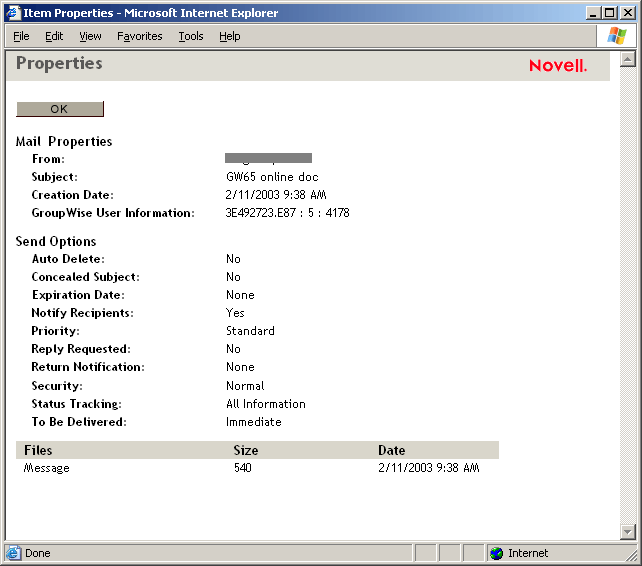Click the Internet zone globe icon
The width and height of the screenshot is (642, 566).
(497, 553)
